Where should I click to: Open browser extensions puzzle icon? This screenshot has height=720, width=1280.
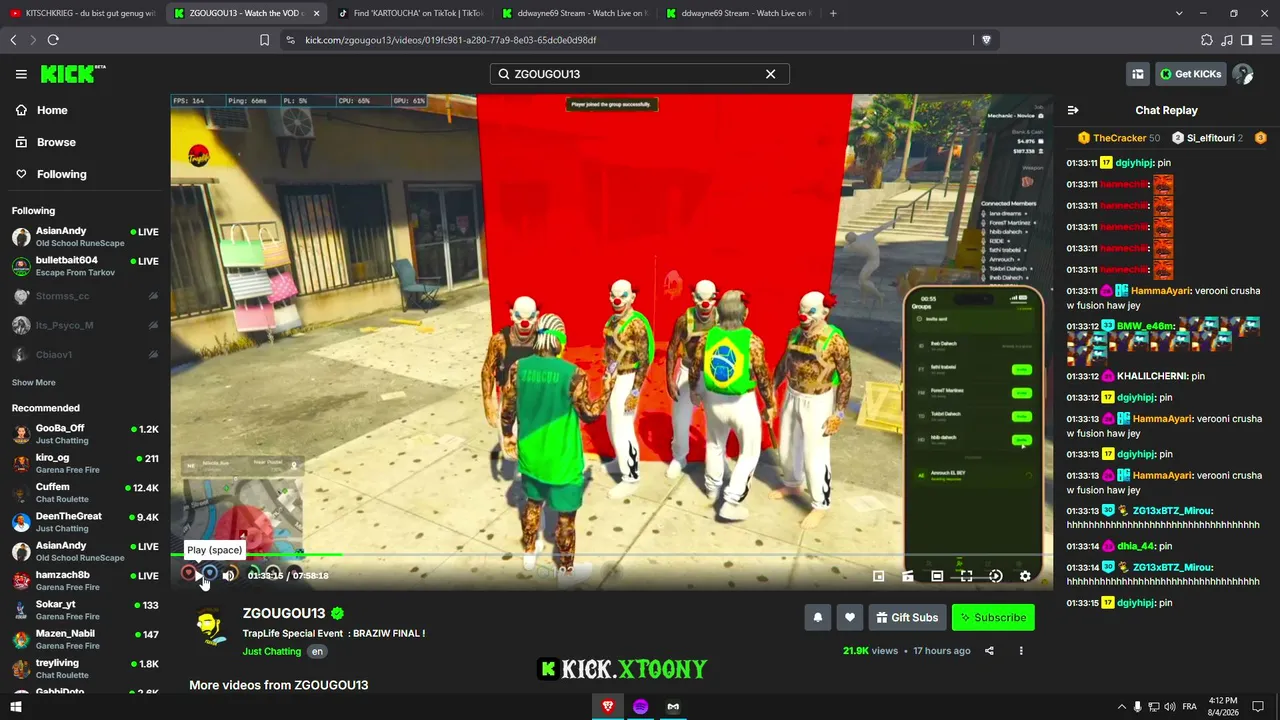[x=1207, y=40]
